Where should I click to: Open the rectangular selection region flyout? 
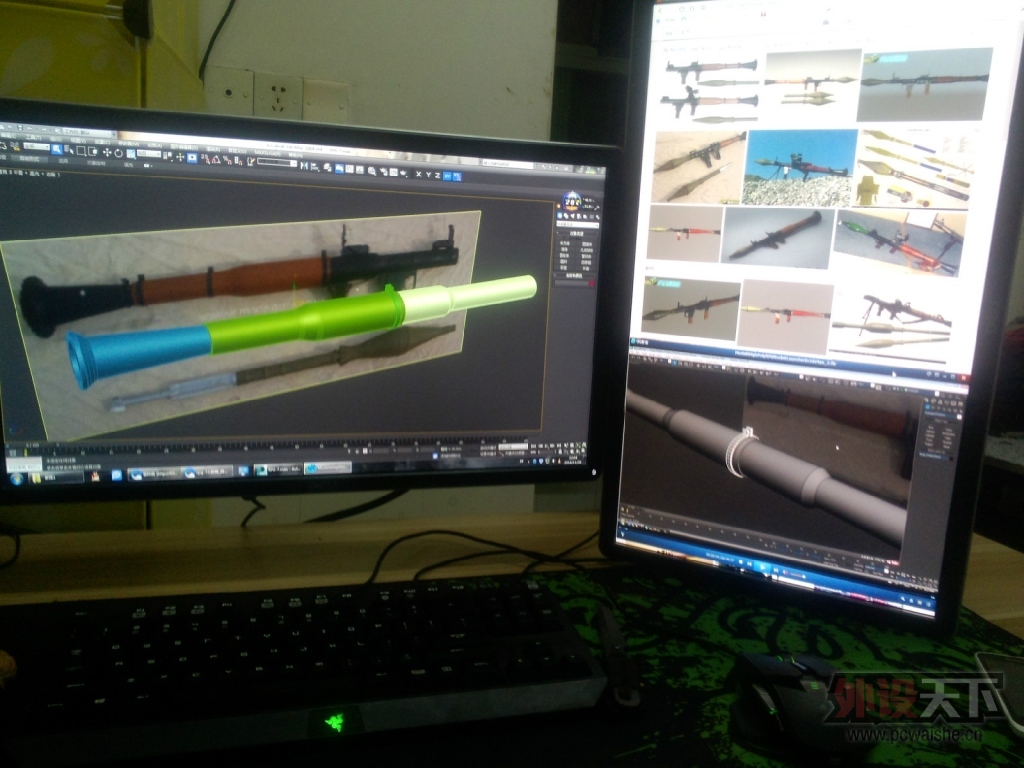point(81,150)
